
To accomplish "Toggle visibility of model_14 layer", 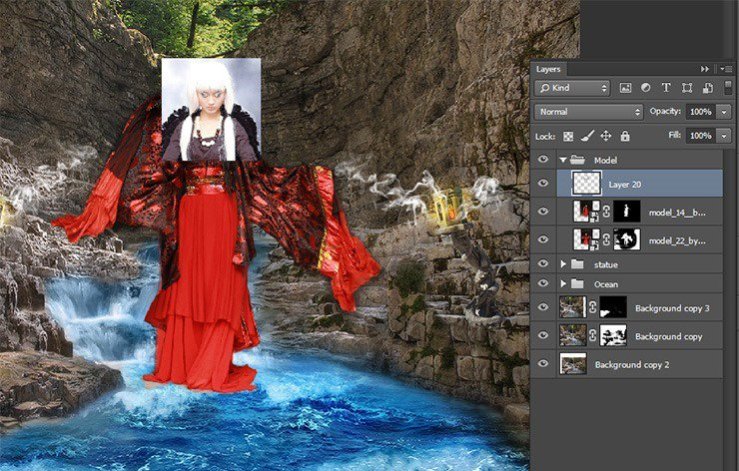I will [543, 211].
